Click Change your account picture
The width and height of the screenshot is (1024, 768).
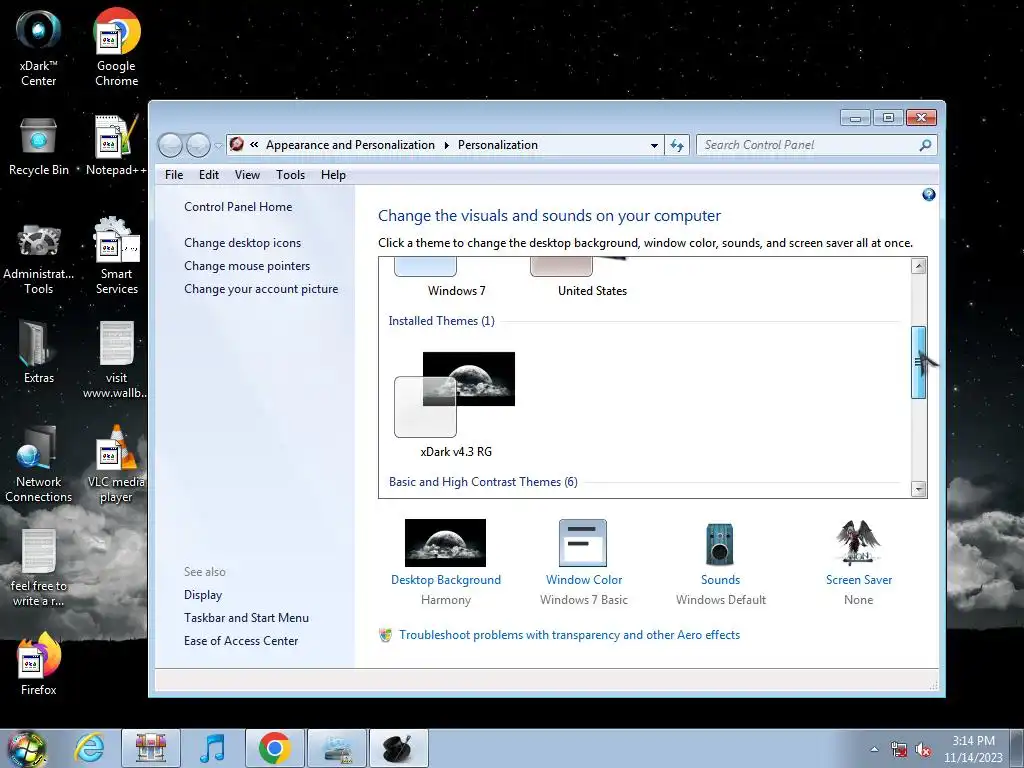[261, 289]
